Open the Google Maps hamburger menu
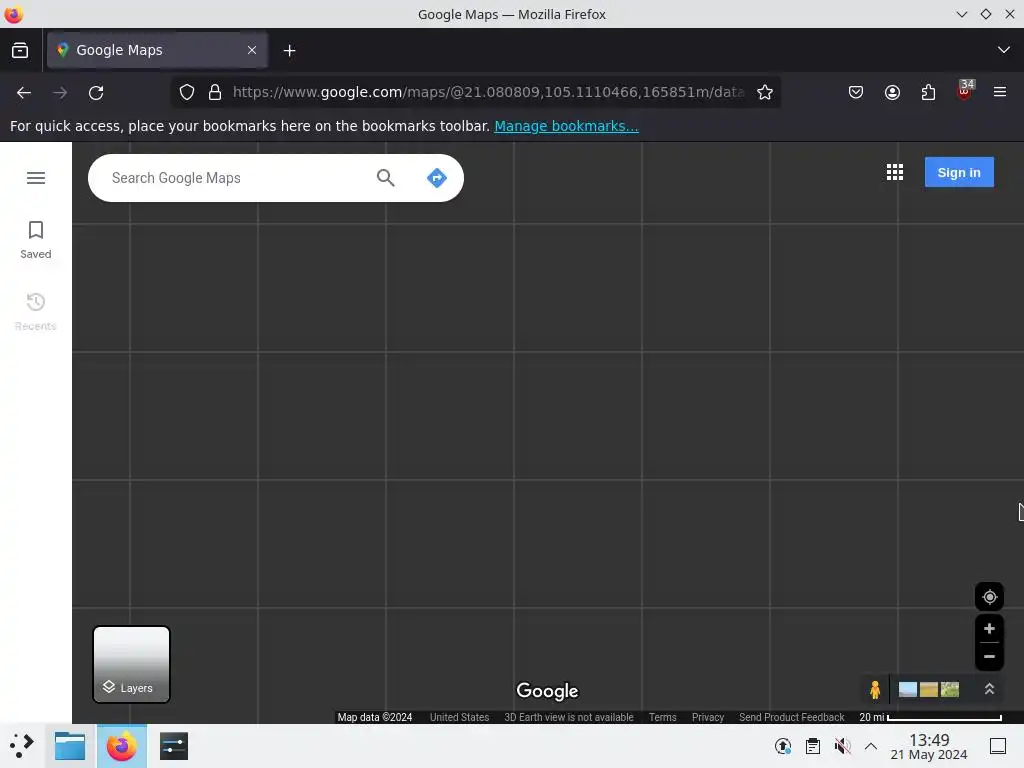Screen dimensions: 1024x768 point(36,178)
